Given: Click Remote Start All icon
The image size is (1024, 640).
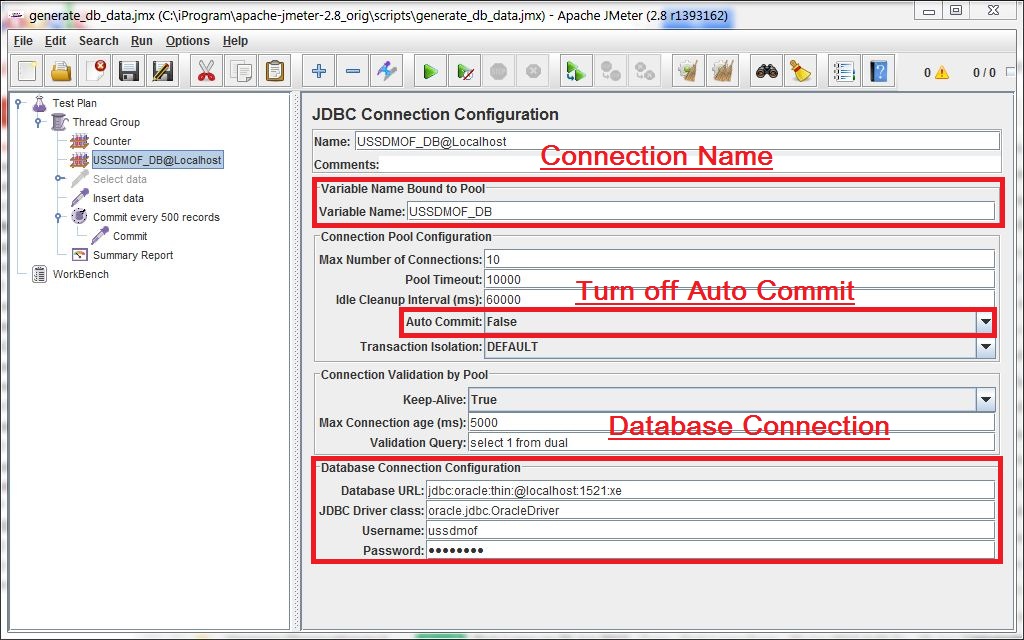Looking at the screenshot, I should (x=577, y=71).
